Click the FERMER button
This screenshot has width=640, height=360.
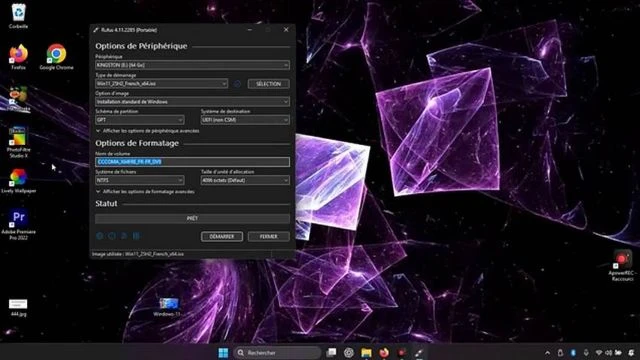pyautogui.click(x=269, y=236)
